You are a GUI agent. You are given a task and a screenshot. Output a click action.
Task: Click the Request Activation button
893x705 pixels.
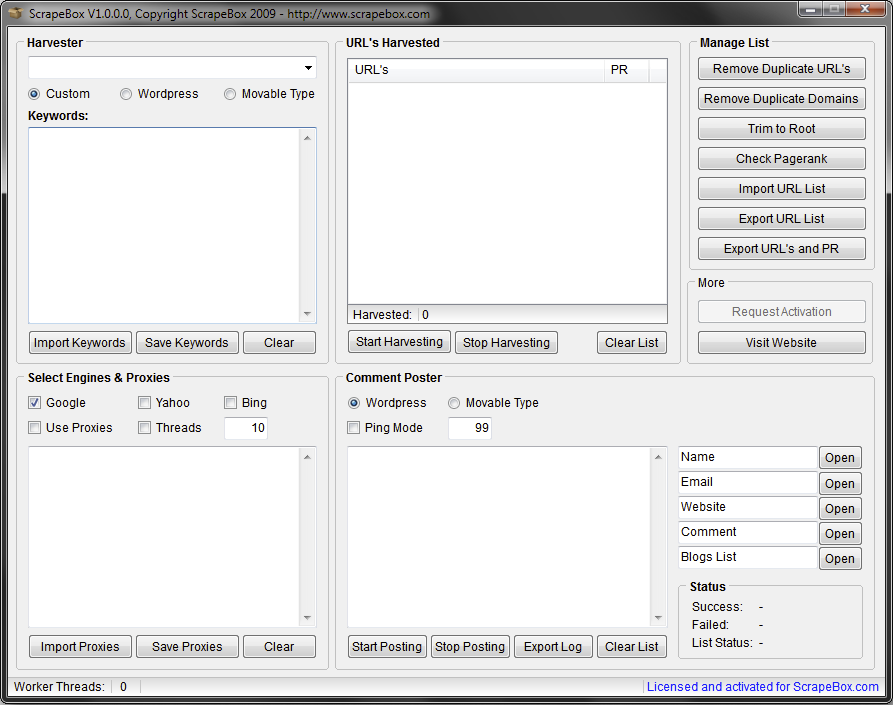[x=781, y=312]
